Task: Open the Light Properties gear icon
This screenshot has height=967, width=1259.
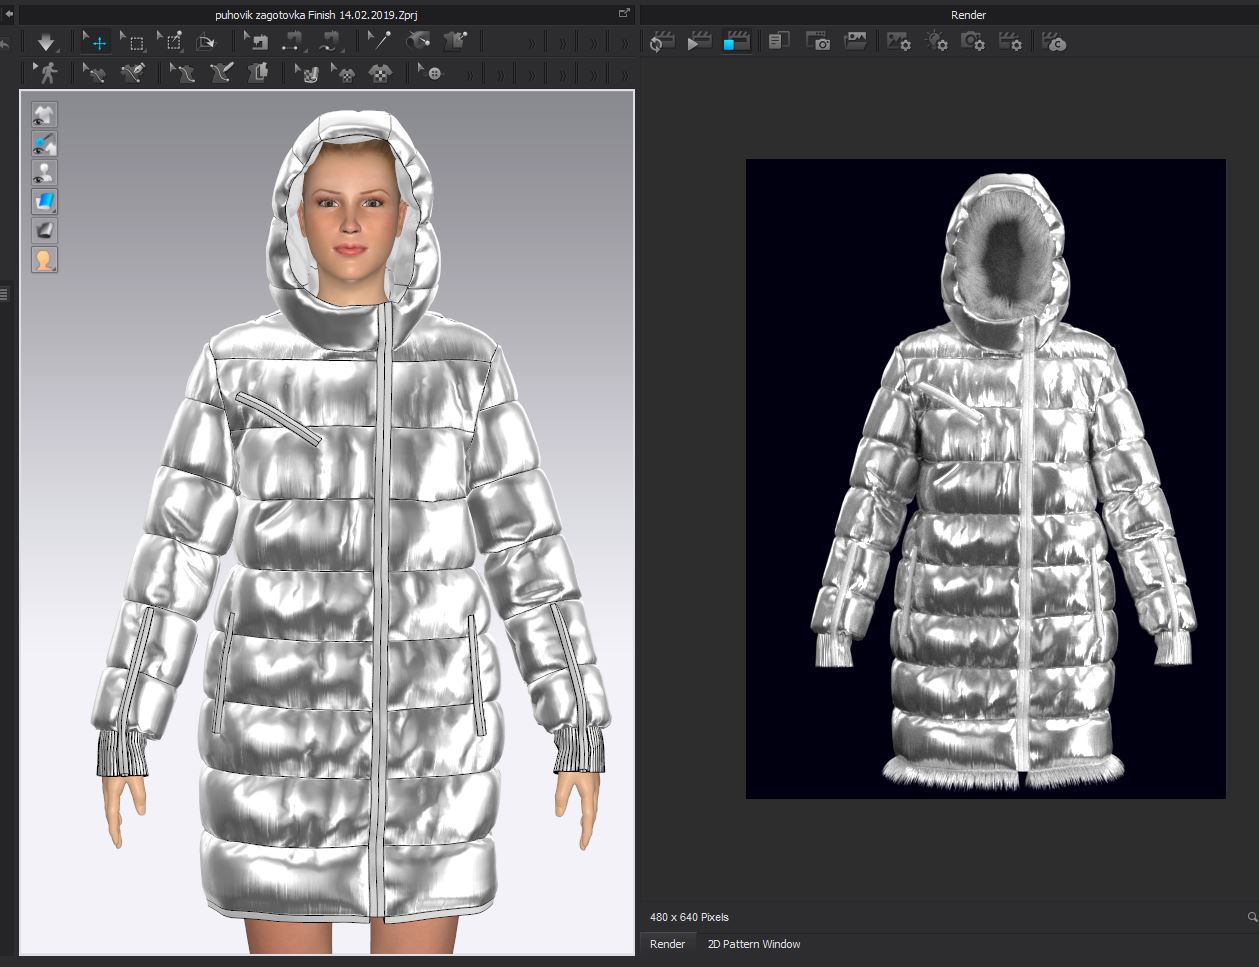Action: pyautogui.click(x=936, y=42)
